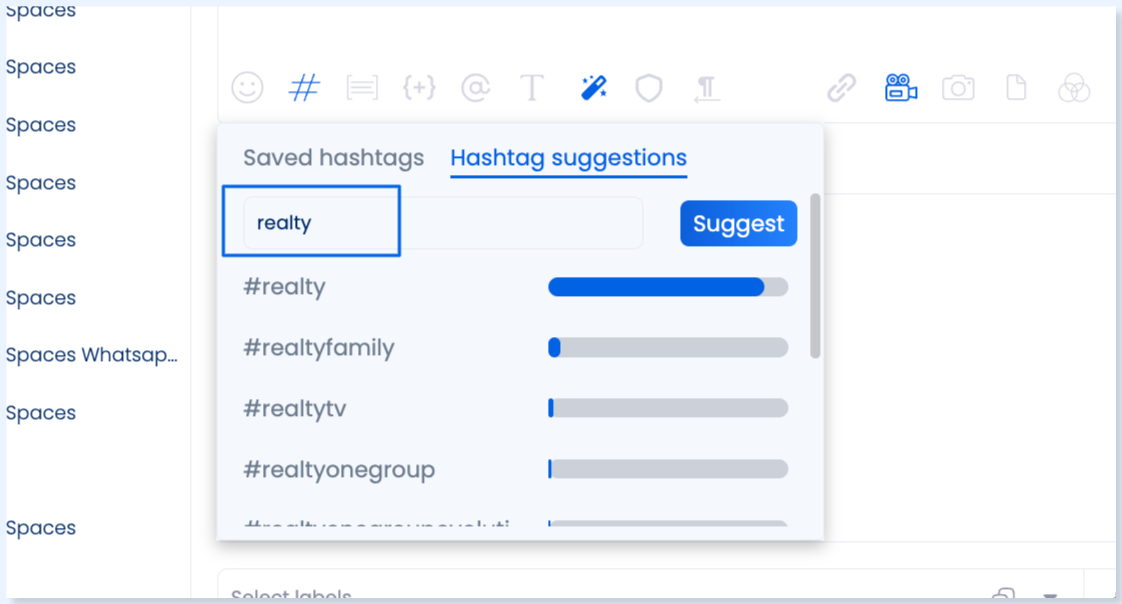
Task: Click the #realty popularity bar
Action: [667, 287]
